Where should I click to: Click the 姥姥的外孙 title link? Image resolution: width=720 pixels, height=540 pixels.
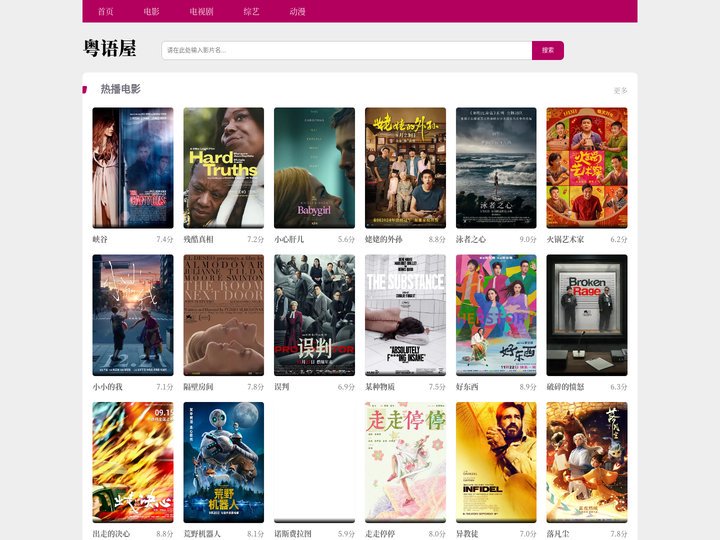(384, 239)
